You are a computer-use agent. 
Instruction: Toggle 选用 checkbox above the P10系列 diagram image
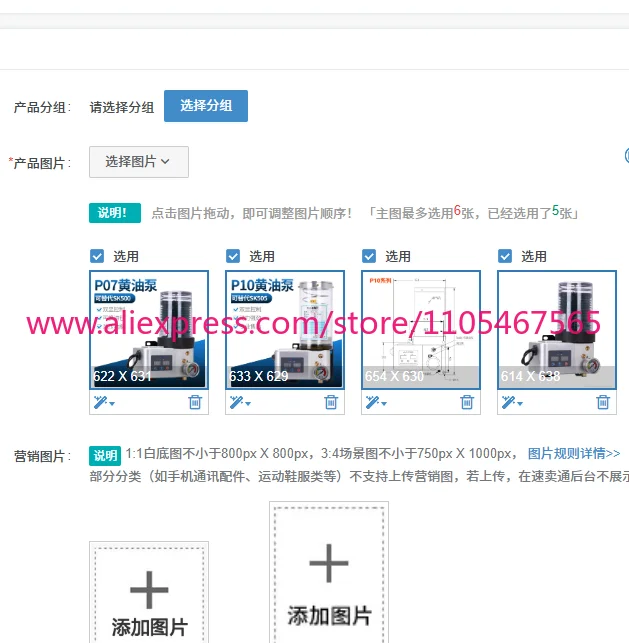click(369, 256)
